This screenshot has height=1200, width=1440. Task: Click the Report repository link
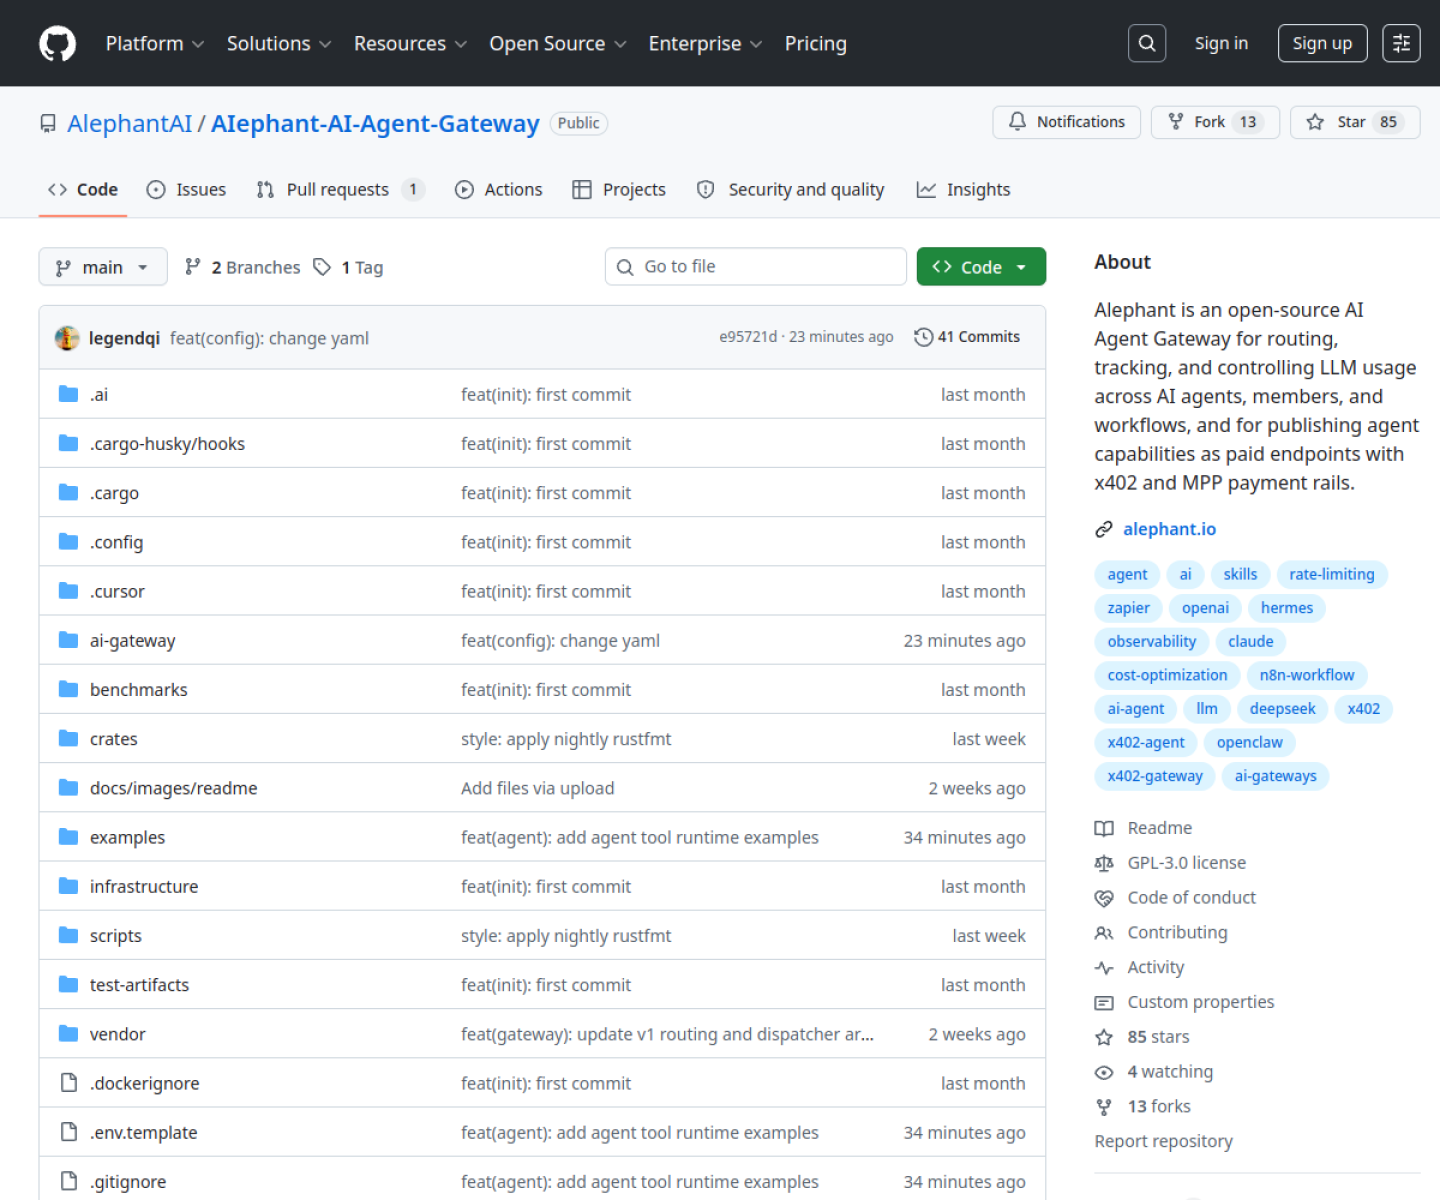tap(1163, 1141)
